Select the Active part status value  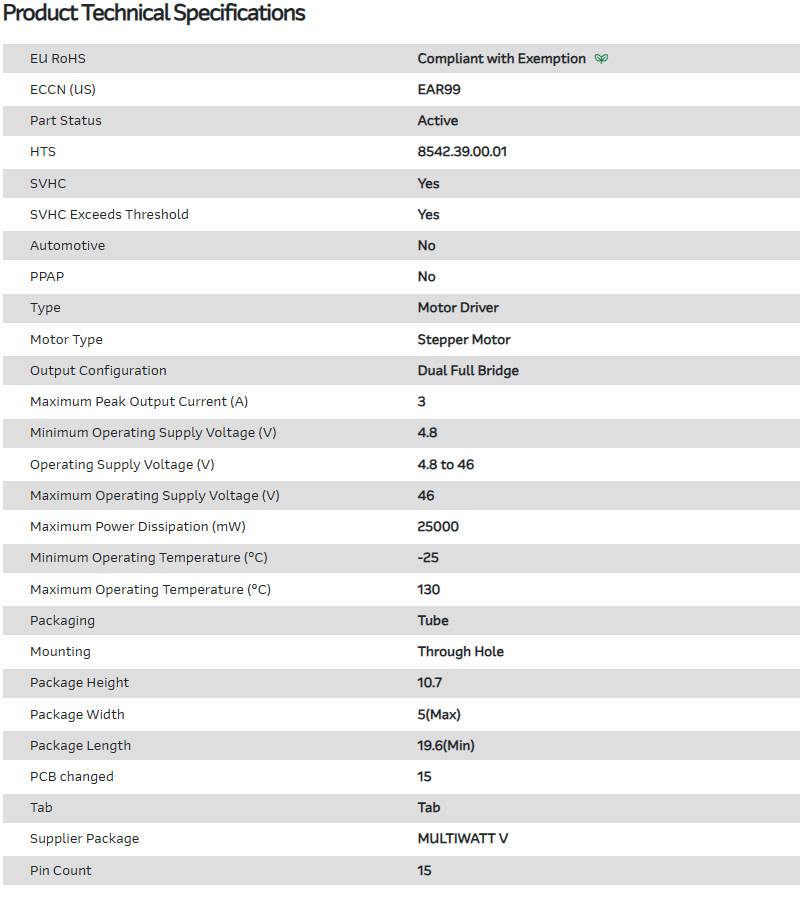coord(438,121)
